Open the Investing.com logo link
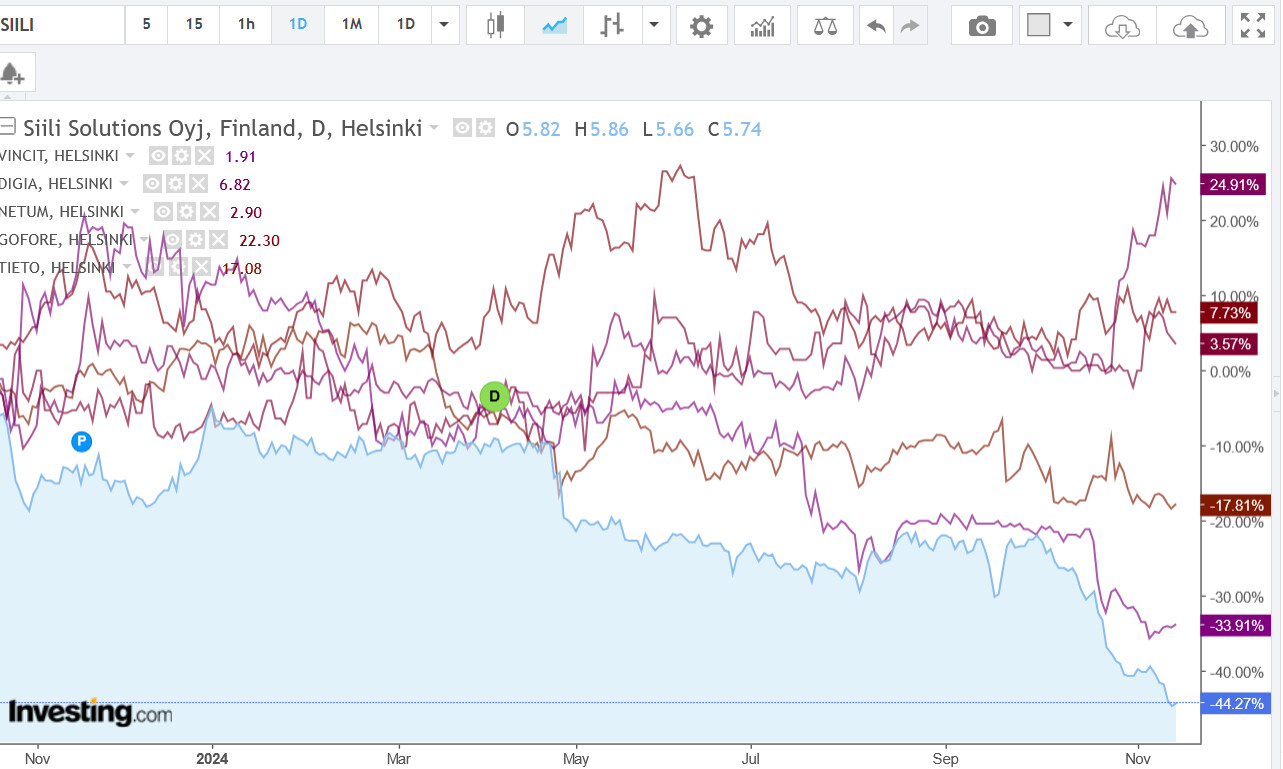The image size is (1283, 769). (90, 713)
